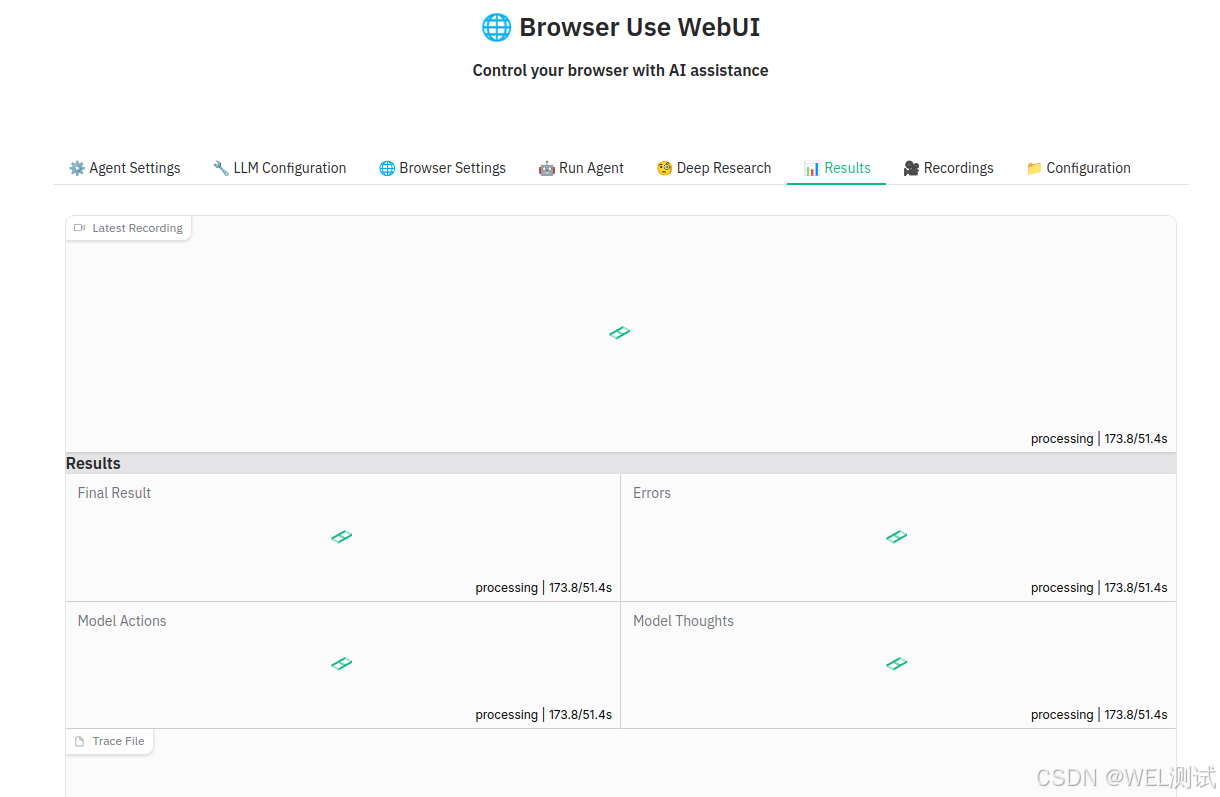The width and height of the screenshot is (1220, 797).
Task: Click the Latest Recording video icon
Action: 80,228
